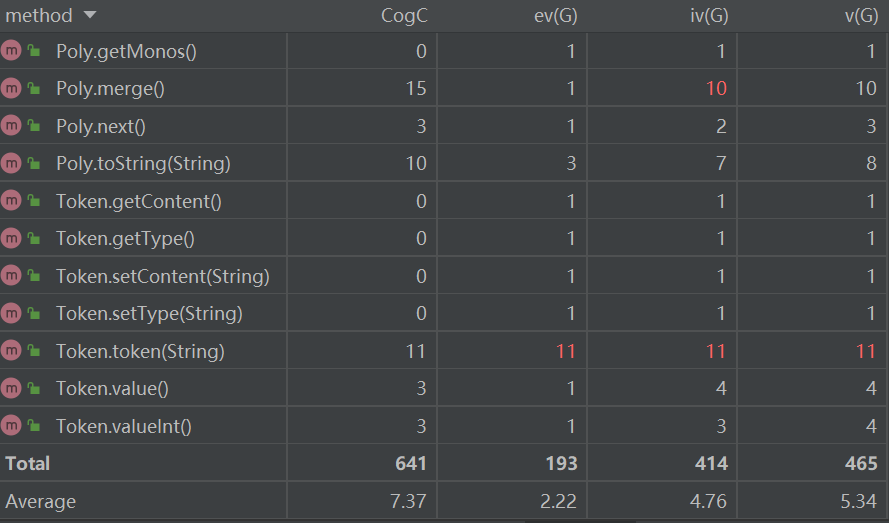Click the method icon beside Token.setContent(String)
889x523 pixels.
[x=12, y=276]
